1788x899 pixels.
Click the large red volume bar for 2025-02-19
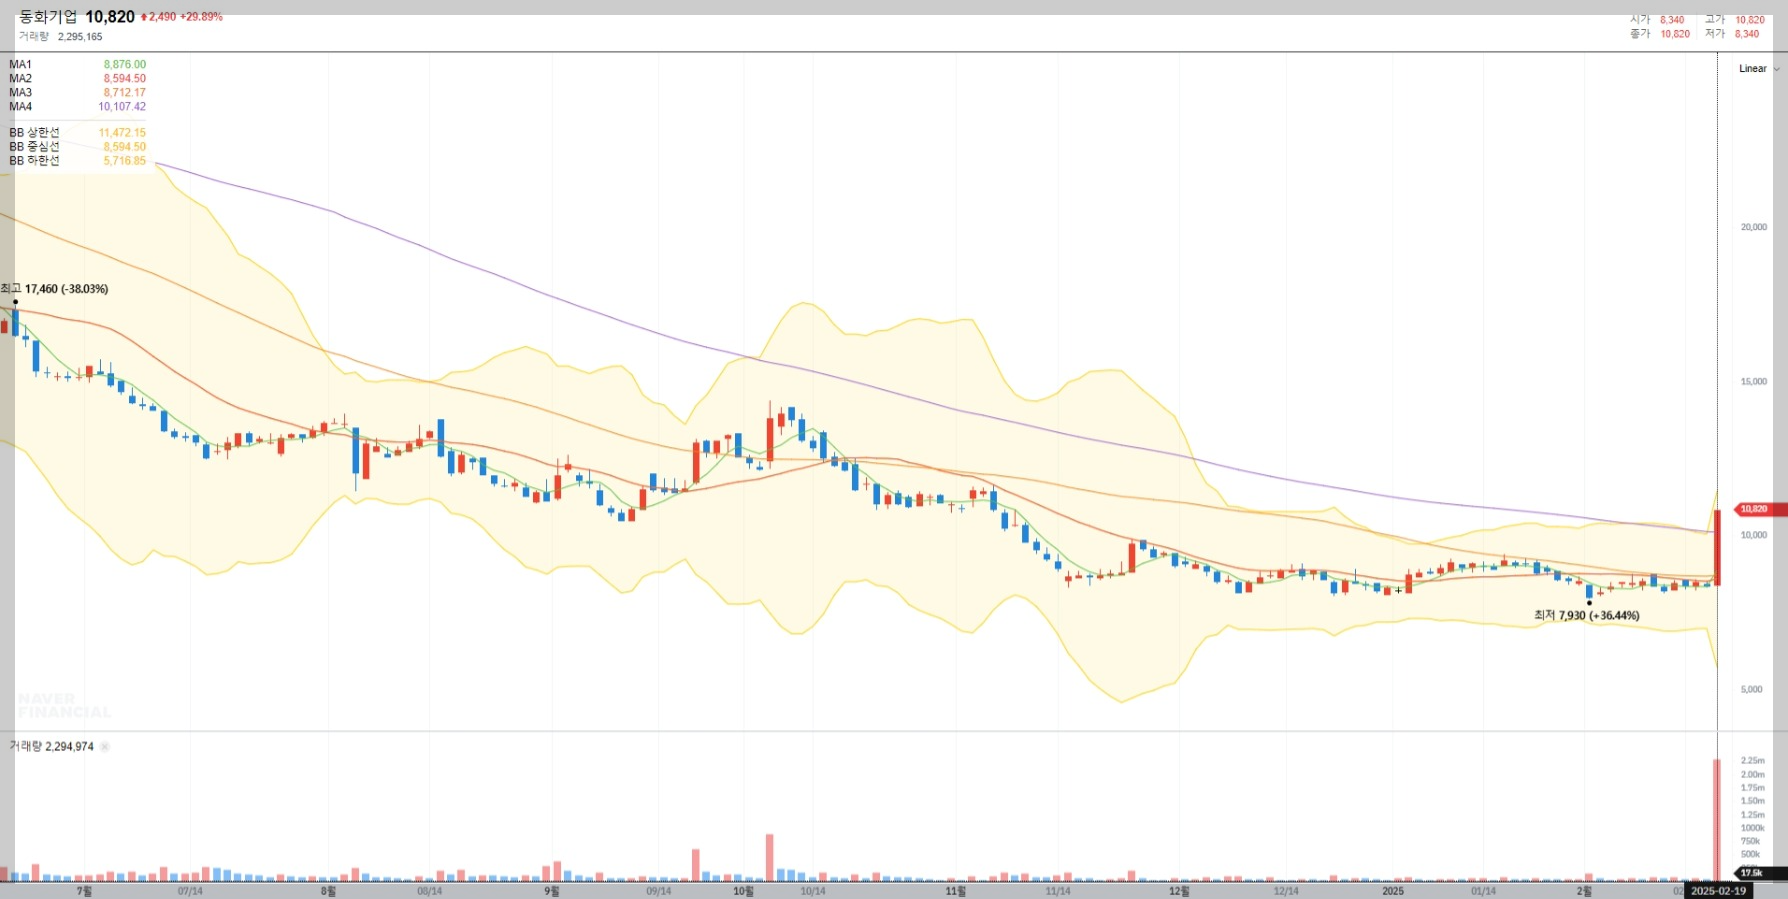pyautogui.click(x=1717, y=820)
